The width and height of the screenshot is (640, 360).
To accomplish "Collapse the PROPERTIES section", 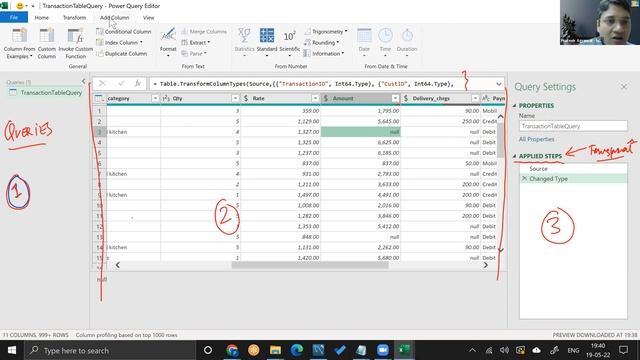I will pos(514,106).
